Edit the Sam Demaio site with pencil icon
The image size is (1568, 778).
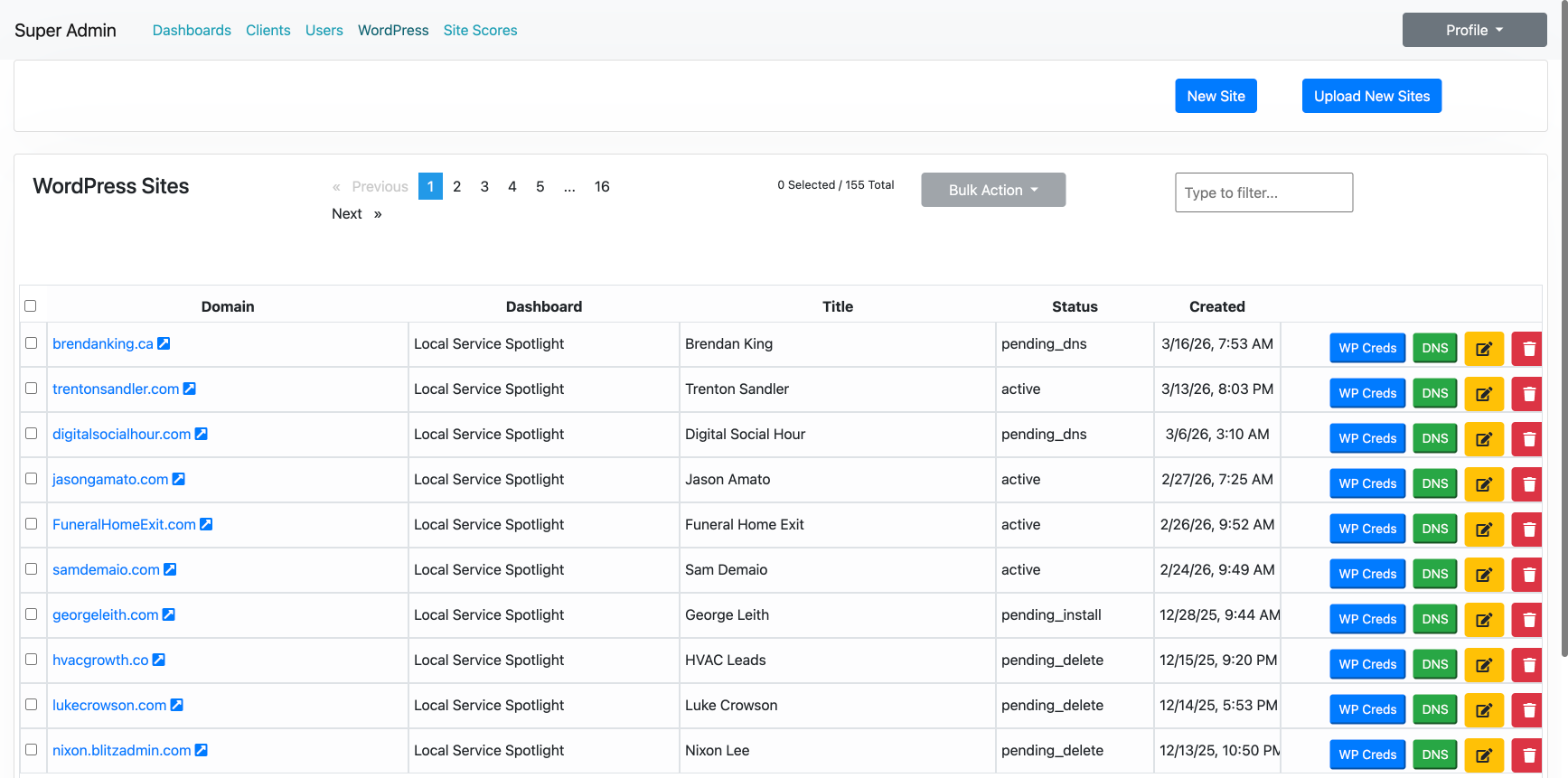click(1484, 574)
